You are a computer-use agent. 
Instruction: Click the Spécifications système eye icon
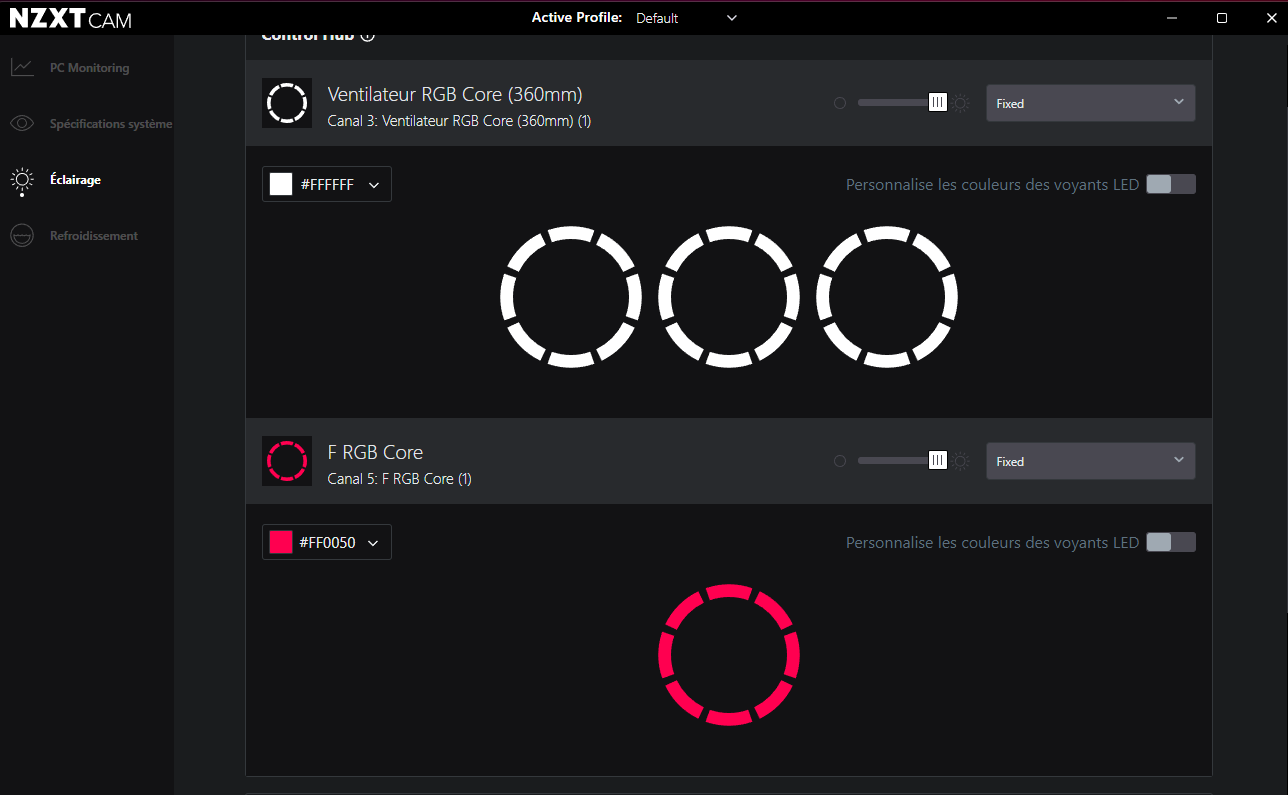pyautogui.click(x=22, y=124)
